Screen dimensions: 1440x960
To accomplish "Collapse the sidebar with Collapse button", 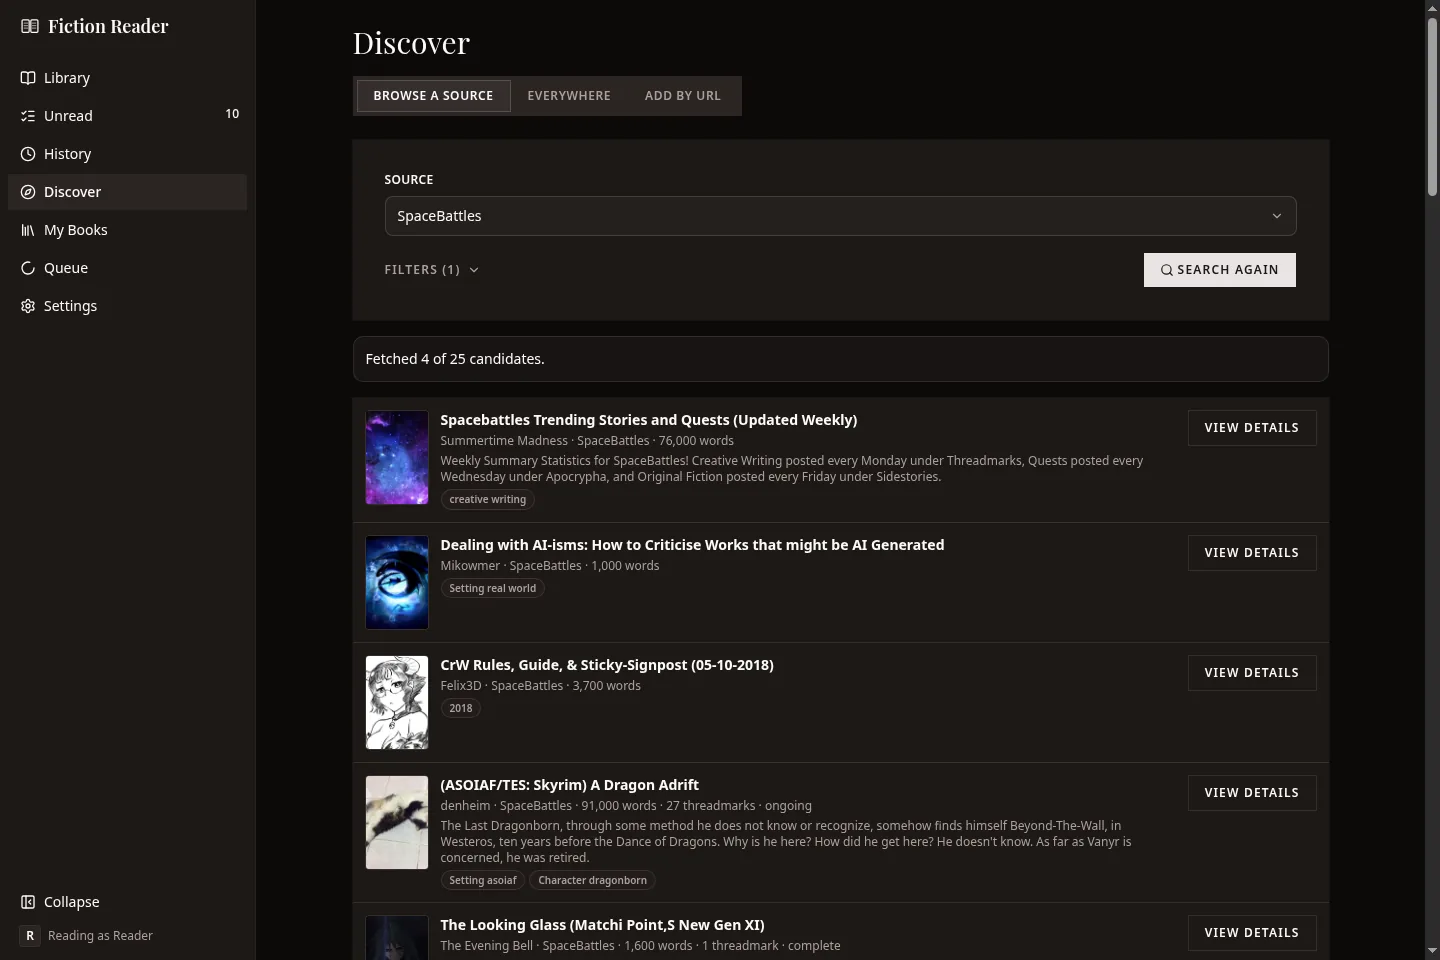I will pyautogui.click(x=127, y=902).
